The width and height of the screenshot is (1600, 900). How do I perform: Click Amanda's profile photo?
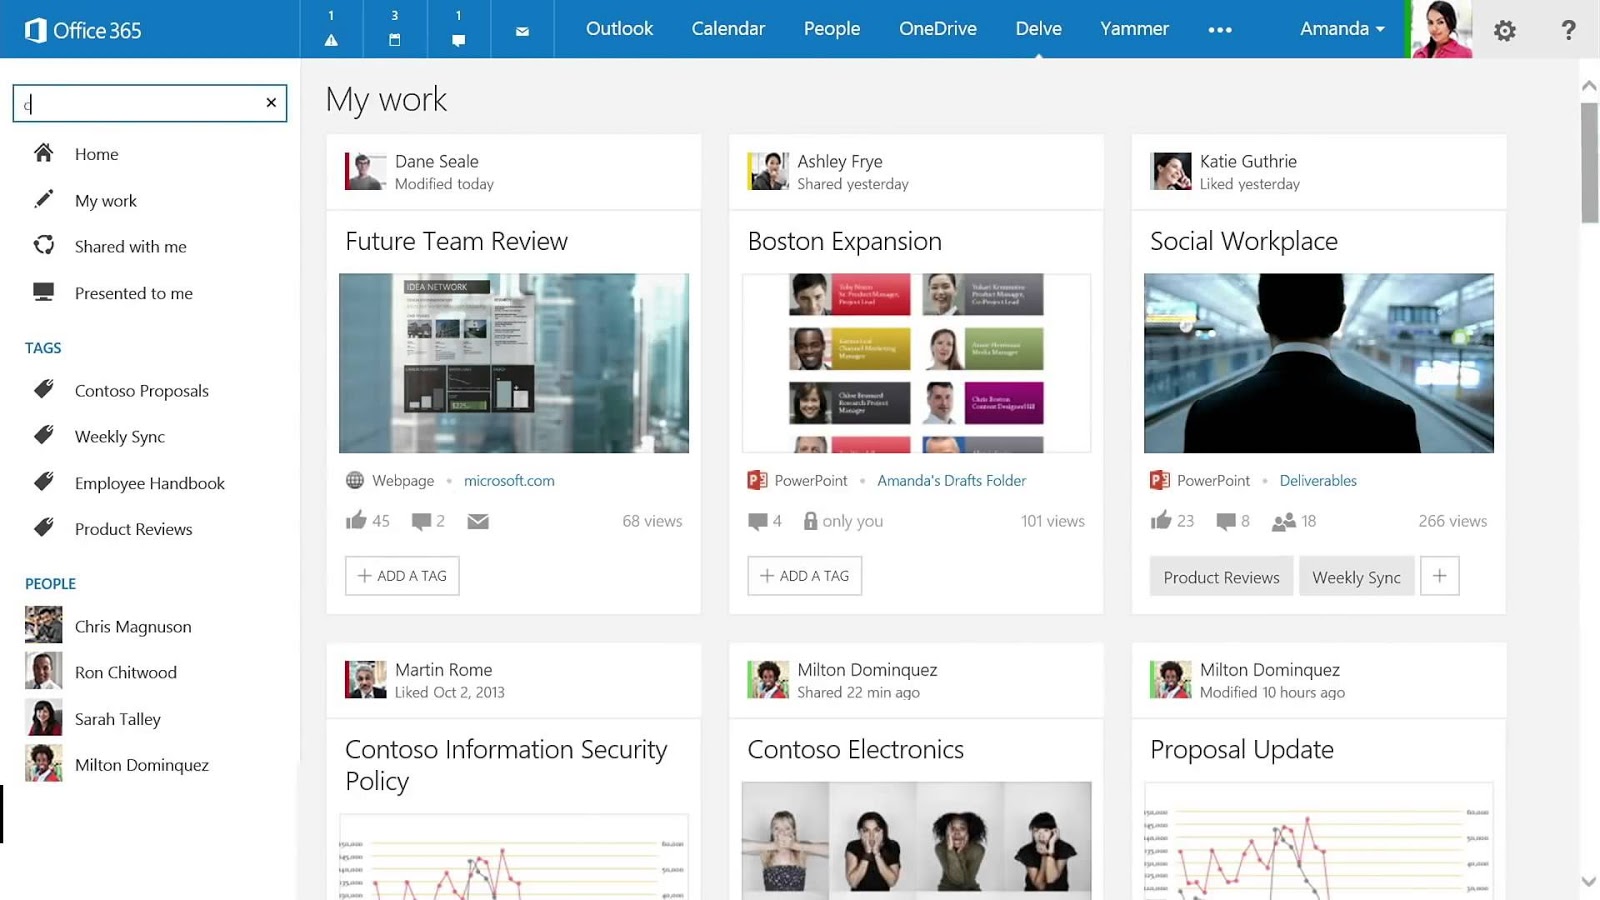1441,29
